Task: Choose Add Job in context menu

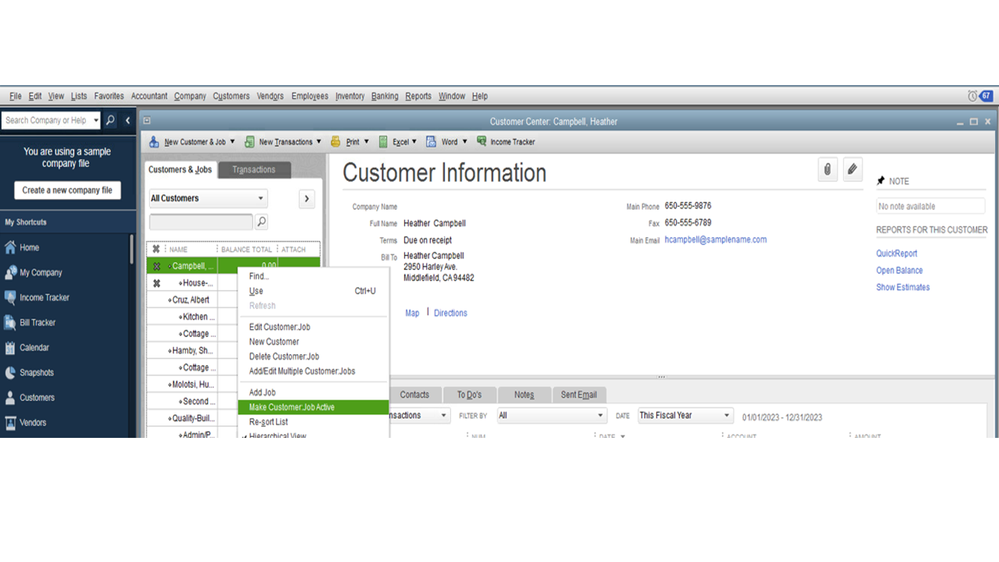Action: click(x=262, y=393)
